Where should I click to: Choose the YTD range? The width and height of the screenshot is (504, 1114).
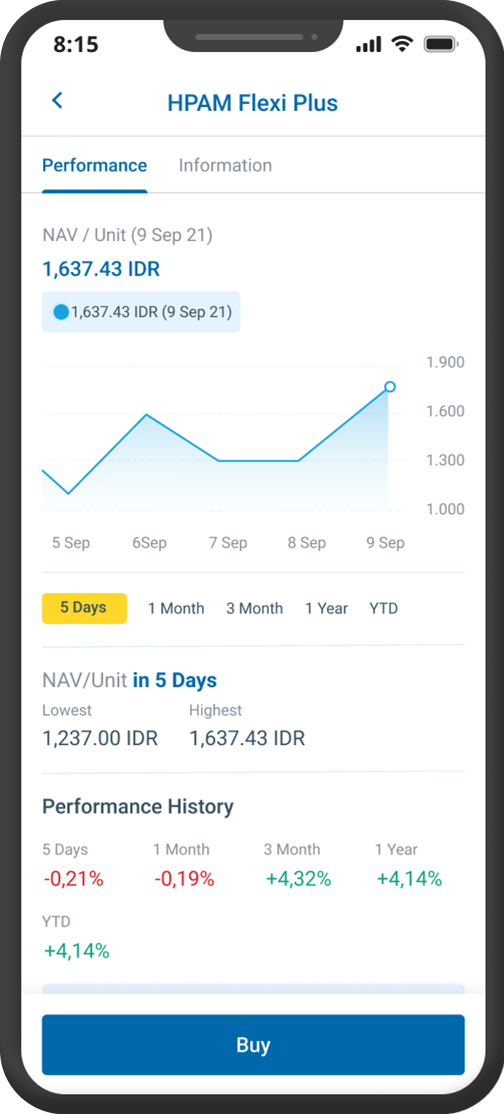(x=384, y=609)
